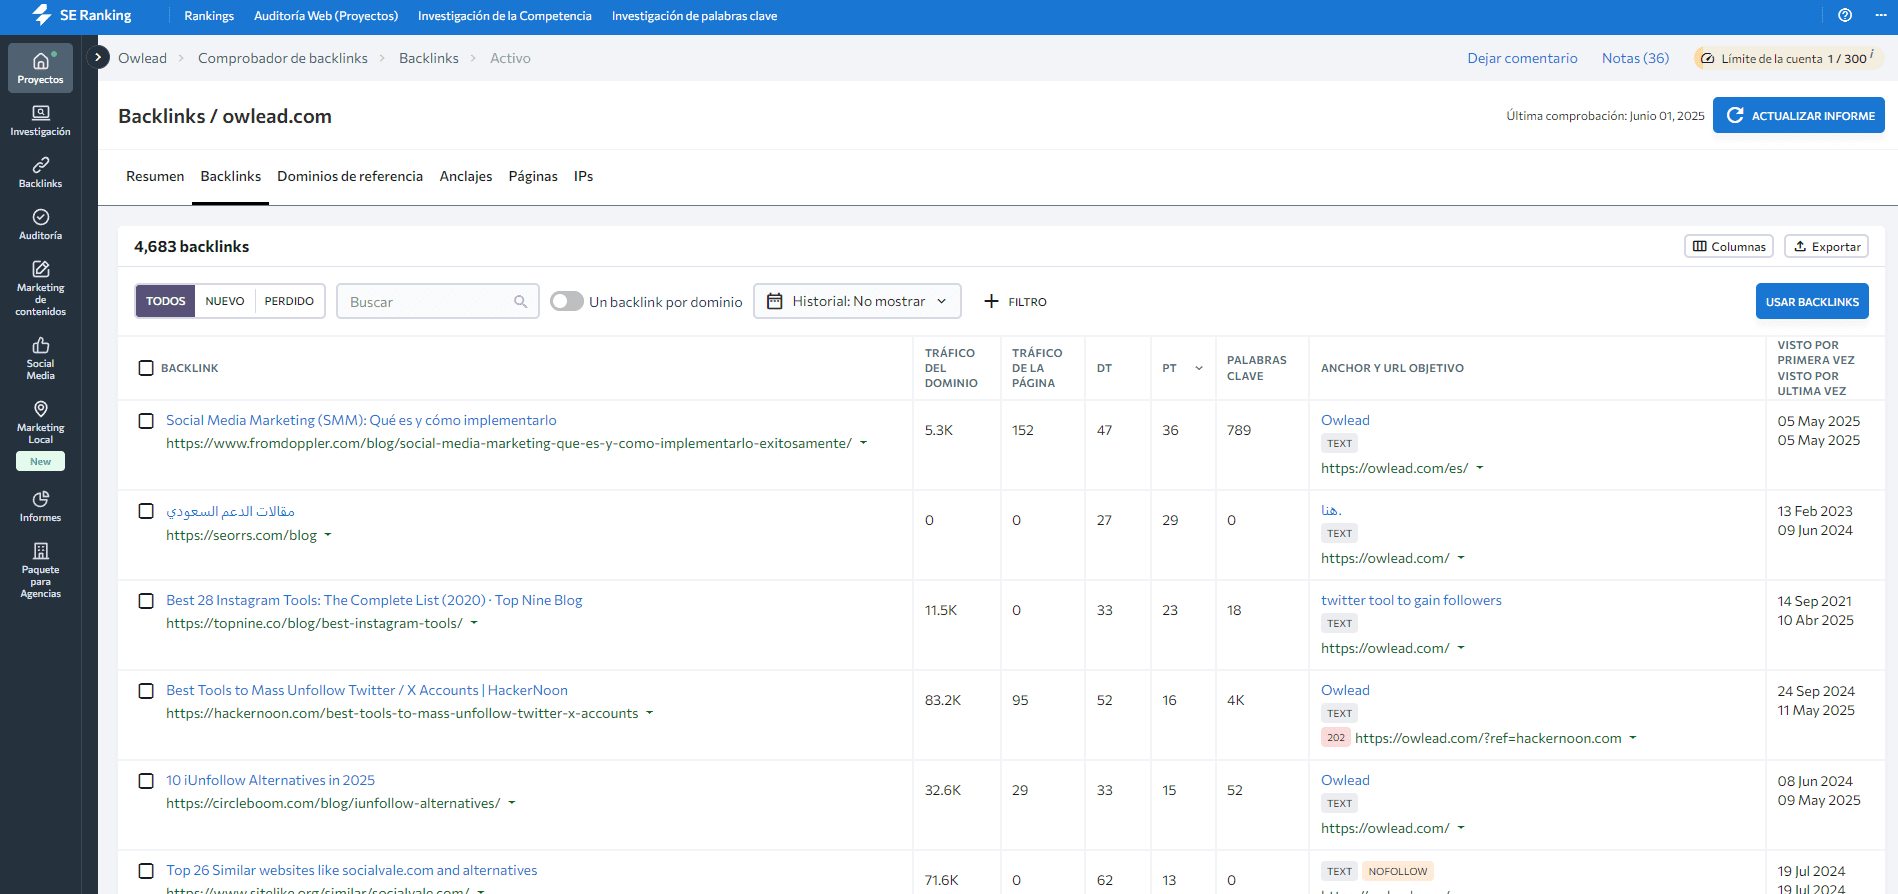Image resolution: width=1898 pixels, height=894 pixels.
Task: Click the plus FILTRO icon
Action: (x=991, y=301)
